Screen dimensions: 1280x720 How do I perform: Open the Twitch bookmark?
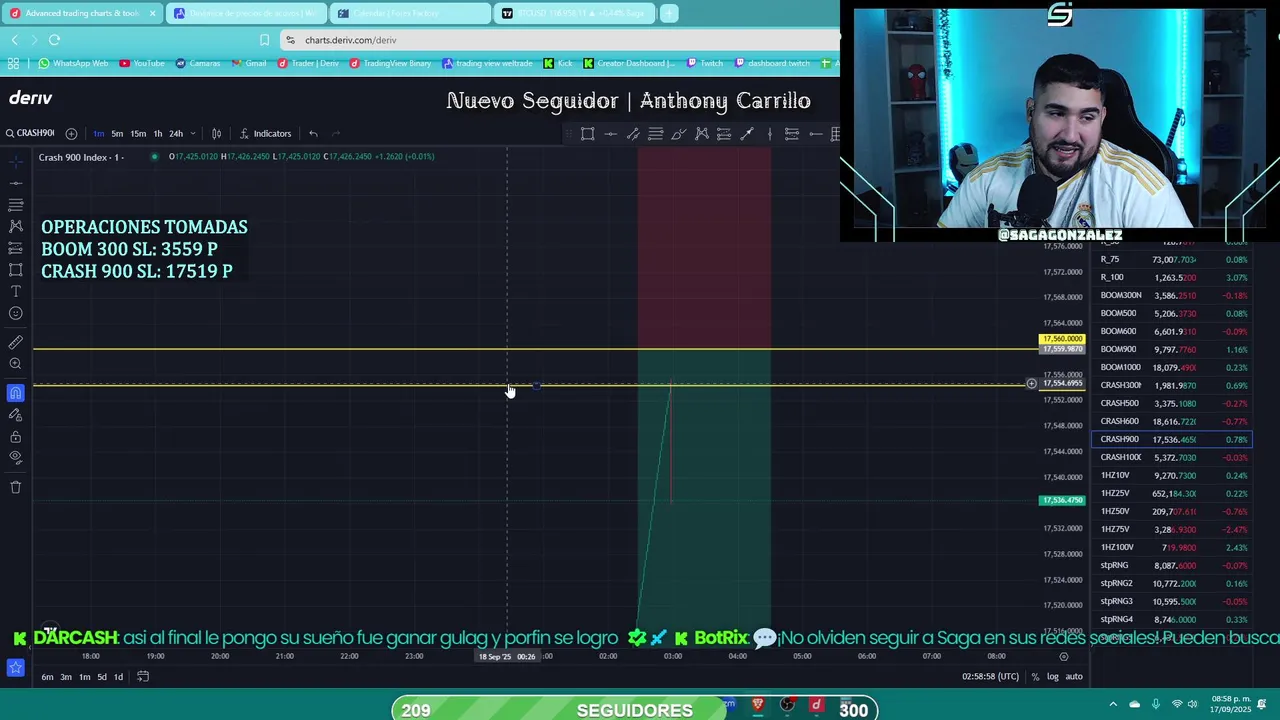coord(705,64)
